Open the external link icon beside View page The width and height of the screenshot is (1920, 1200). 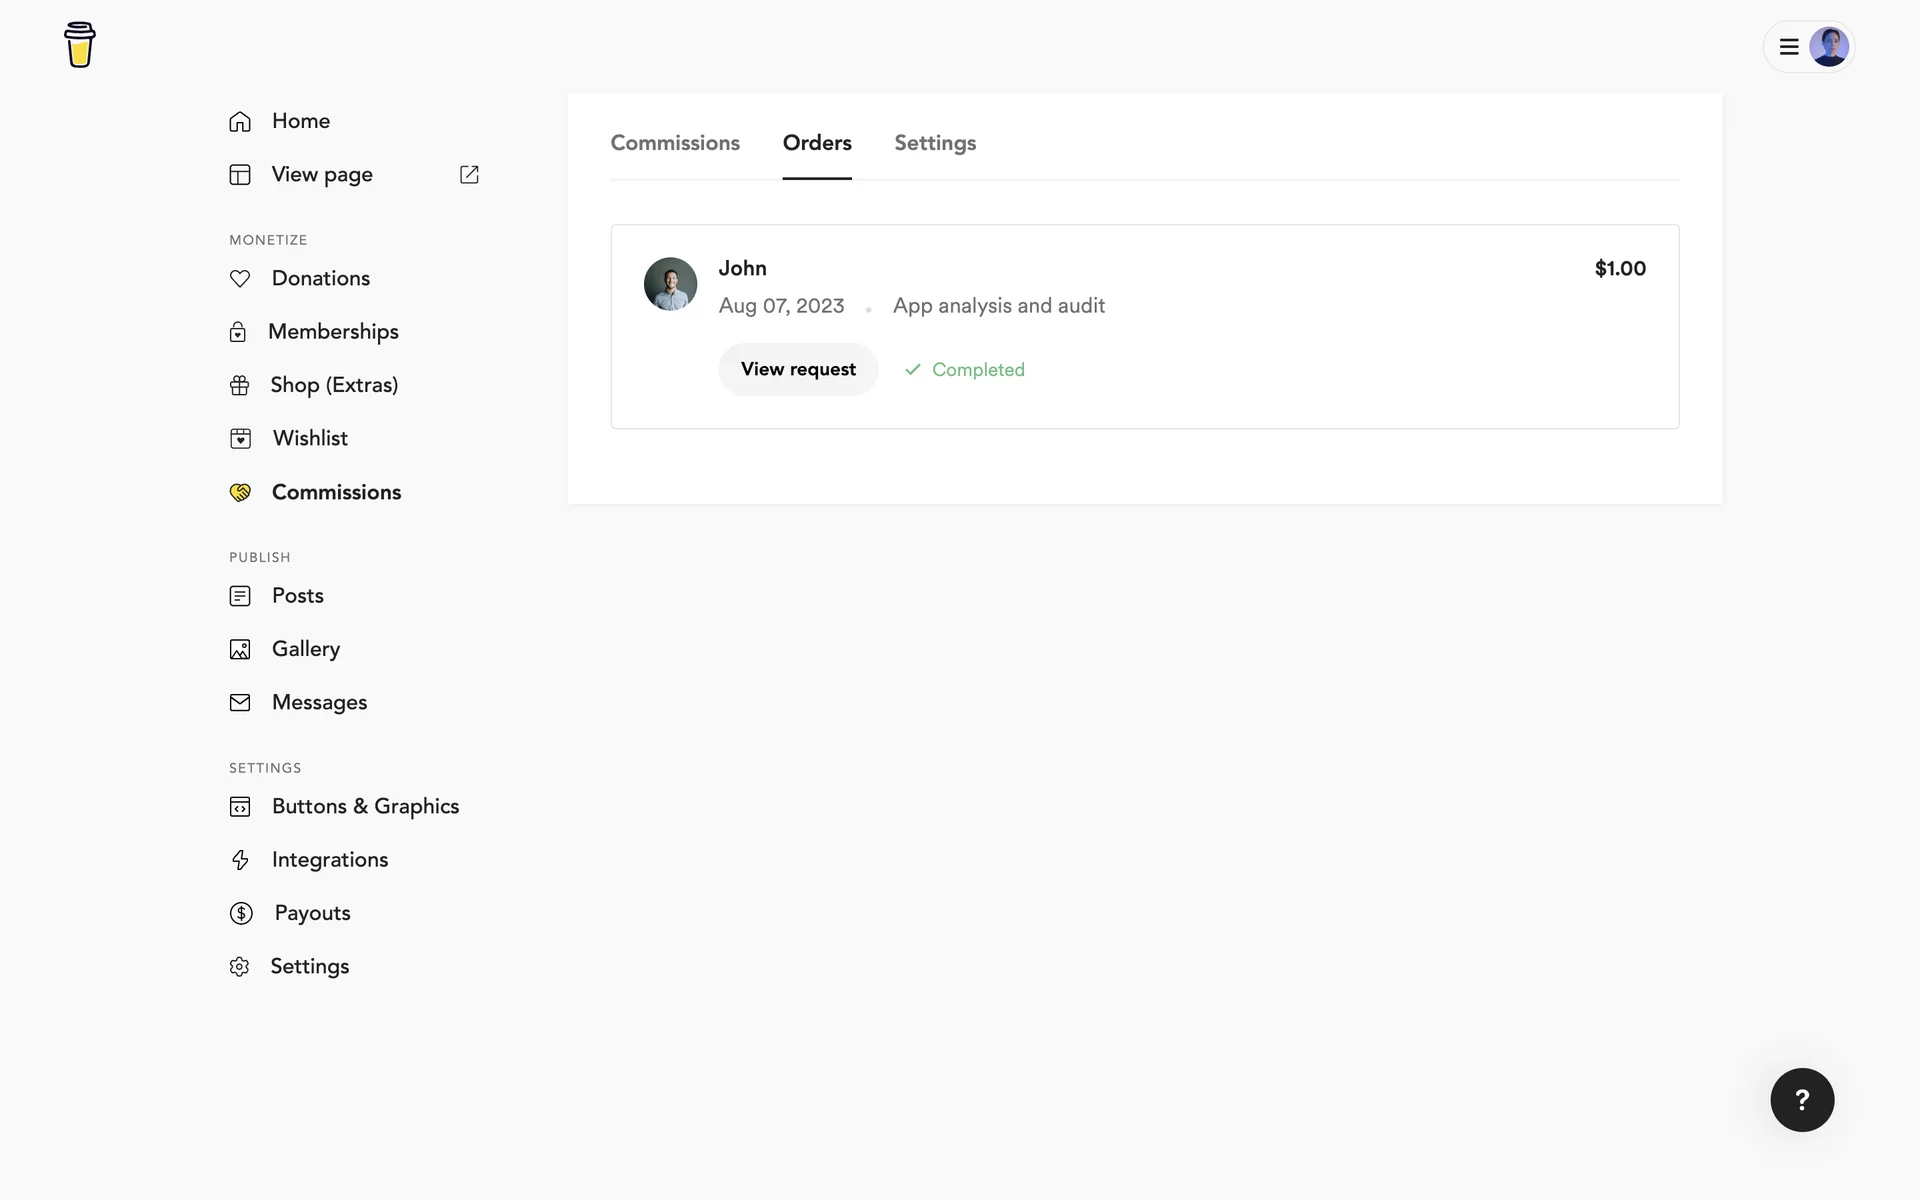pos(469,175)
